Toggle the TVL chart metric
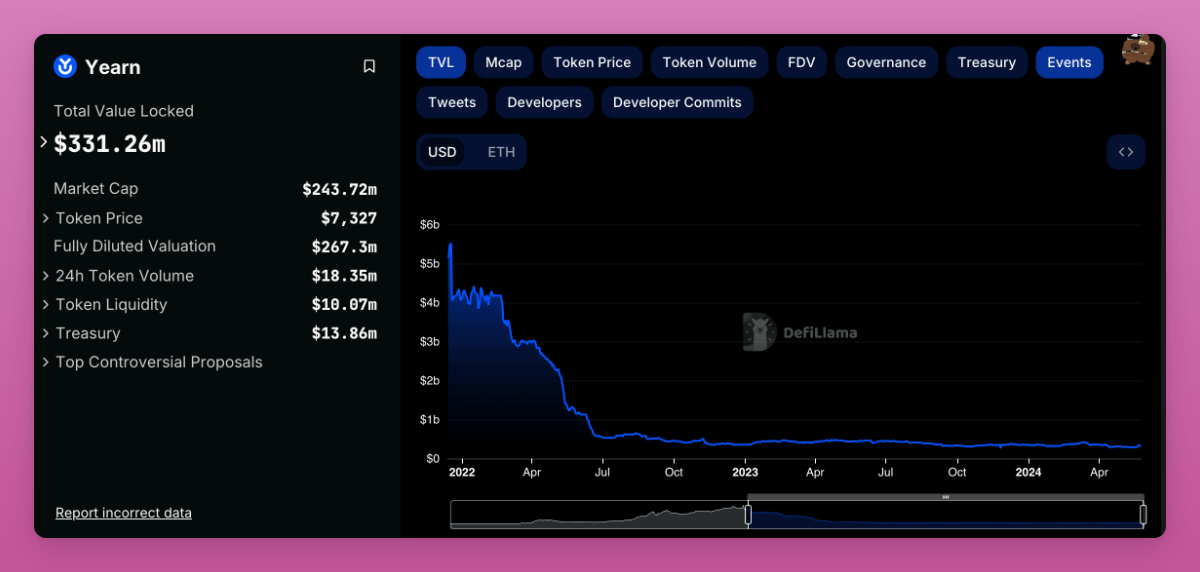1200x572 pixels. pos(441,62)
